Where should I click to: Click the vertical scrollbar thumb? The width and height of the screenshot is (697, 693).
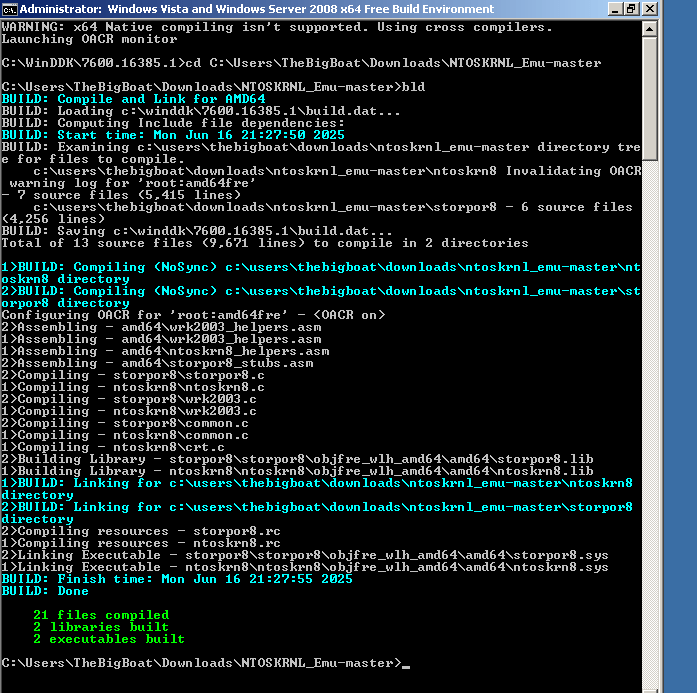tap(650, 100)
